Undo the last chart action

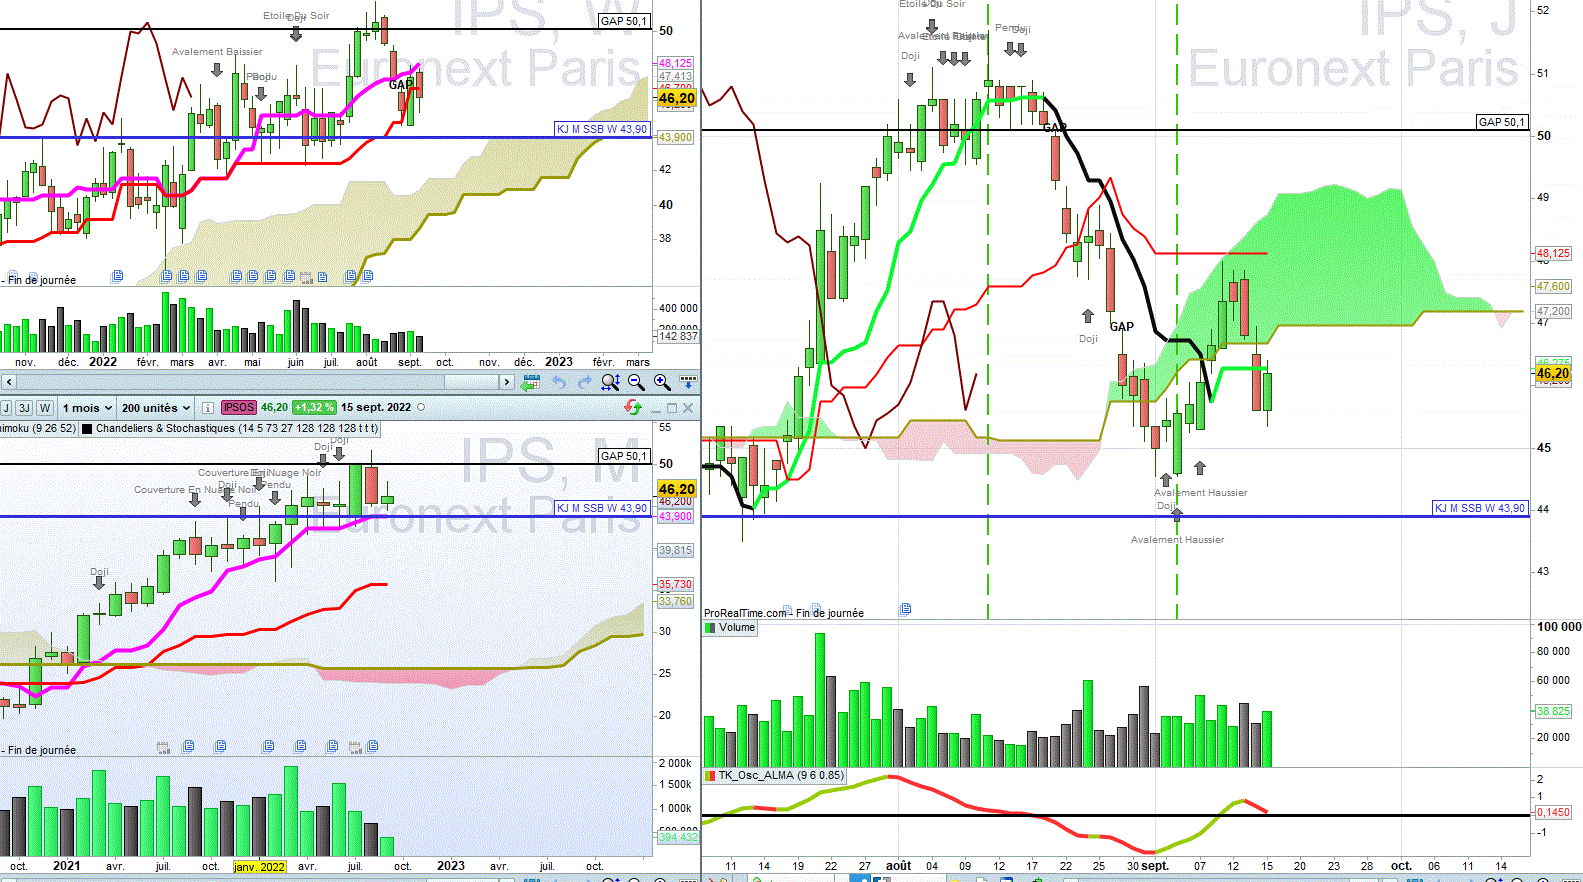click(559, 382)
